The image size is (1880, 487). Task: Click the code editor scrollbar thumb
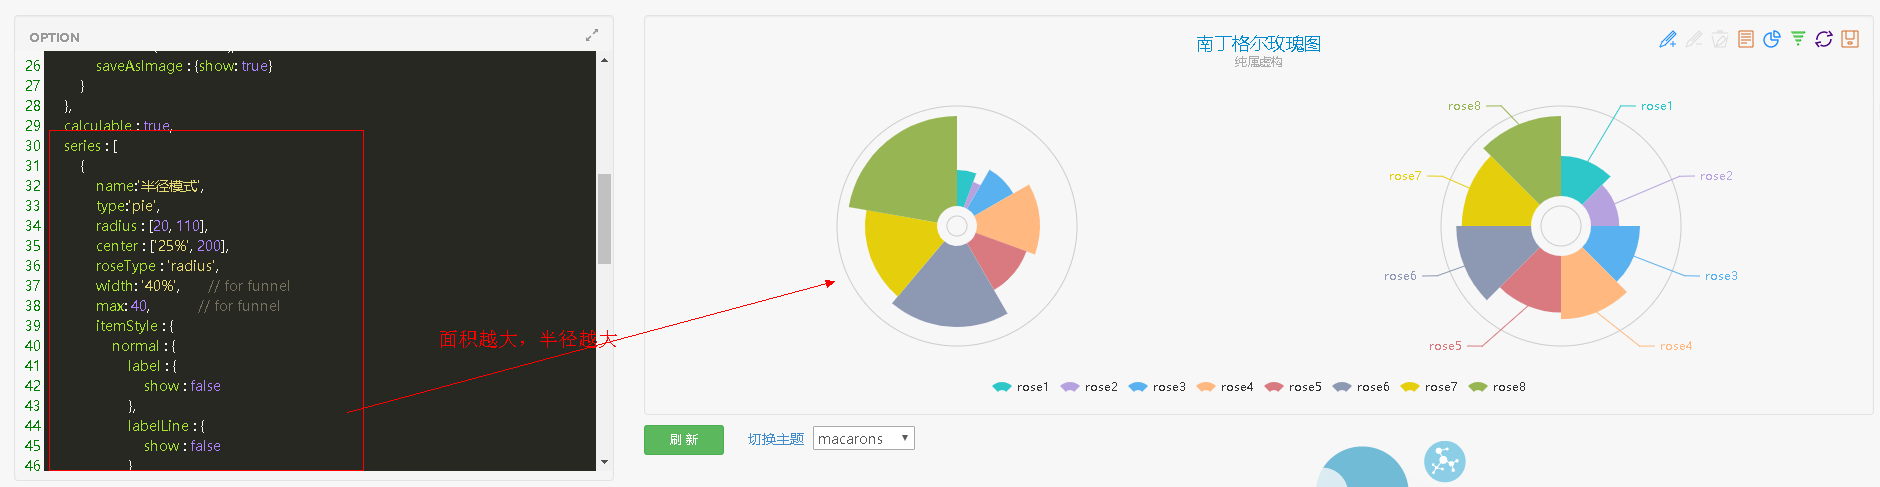pos(604,218)
